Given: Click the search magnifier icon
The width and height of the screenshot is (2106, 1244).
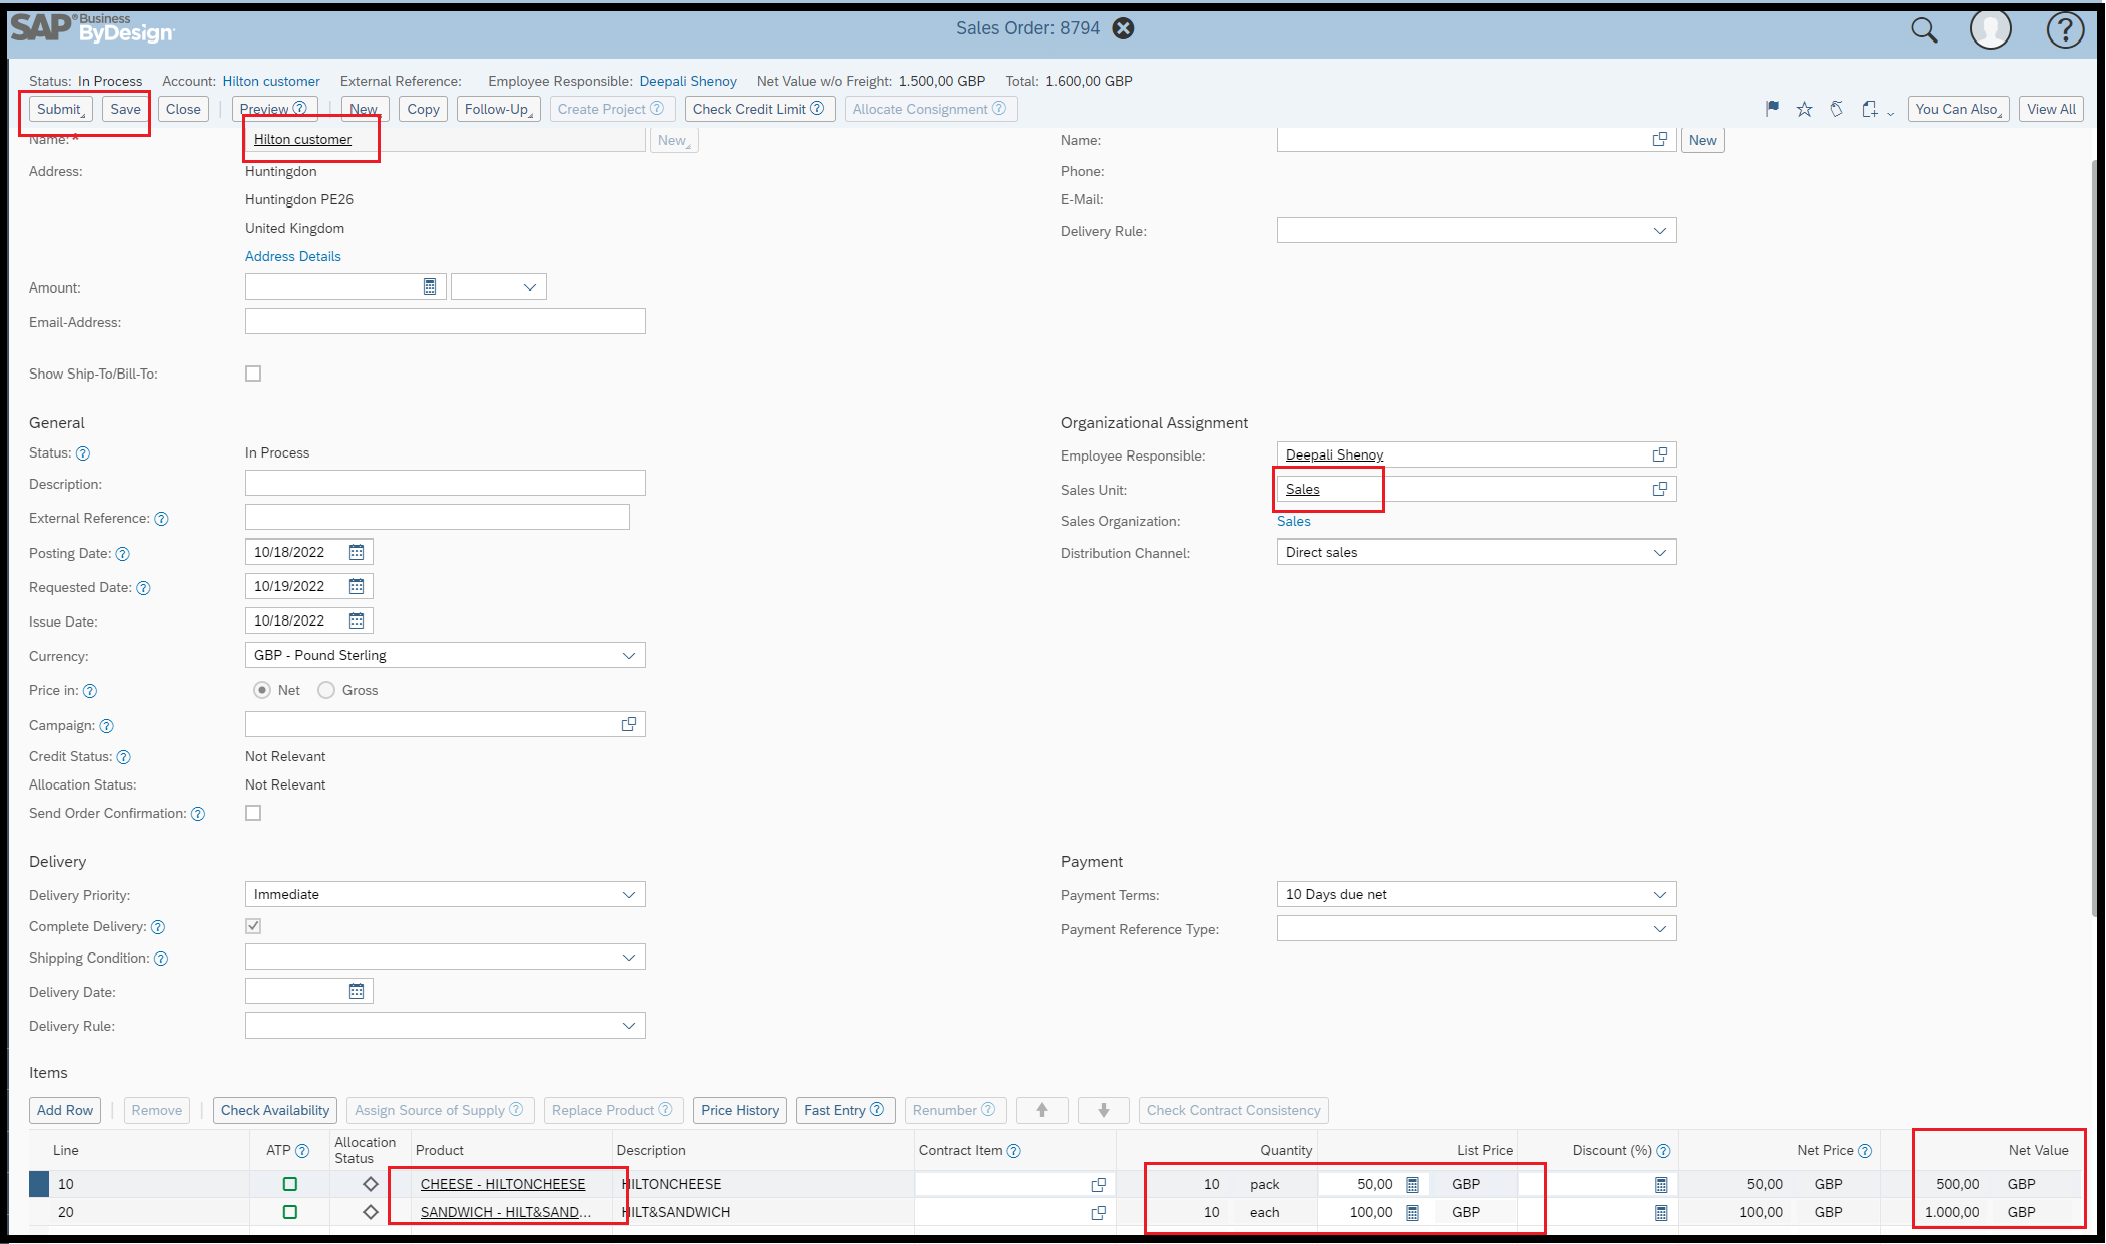Looking at the screenshot, I should point(1923,30).
